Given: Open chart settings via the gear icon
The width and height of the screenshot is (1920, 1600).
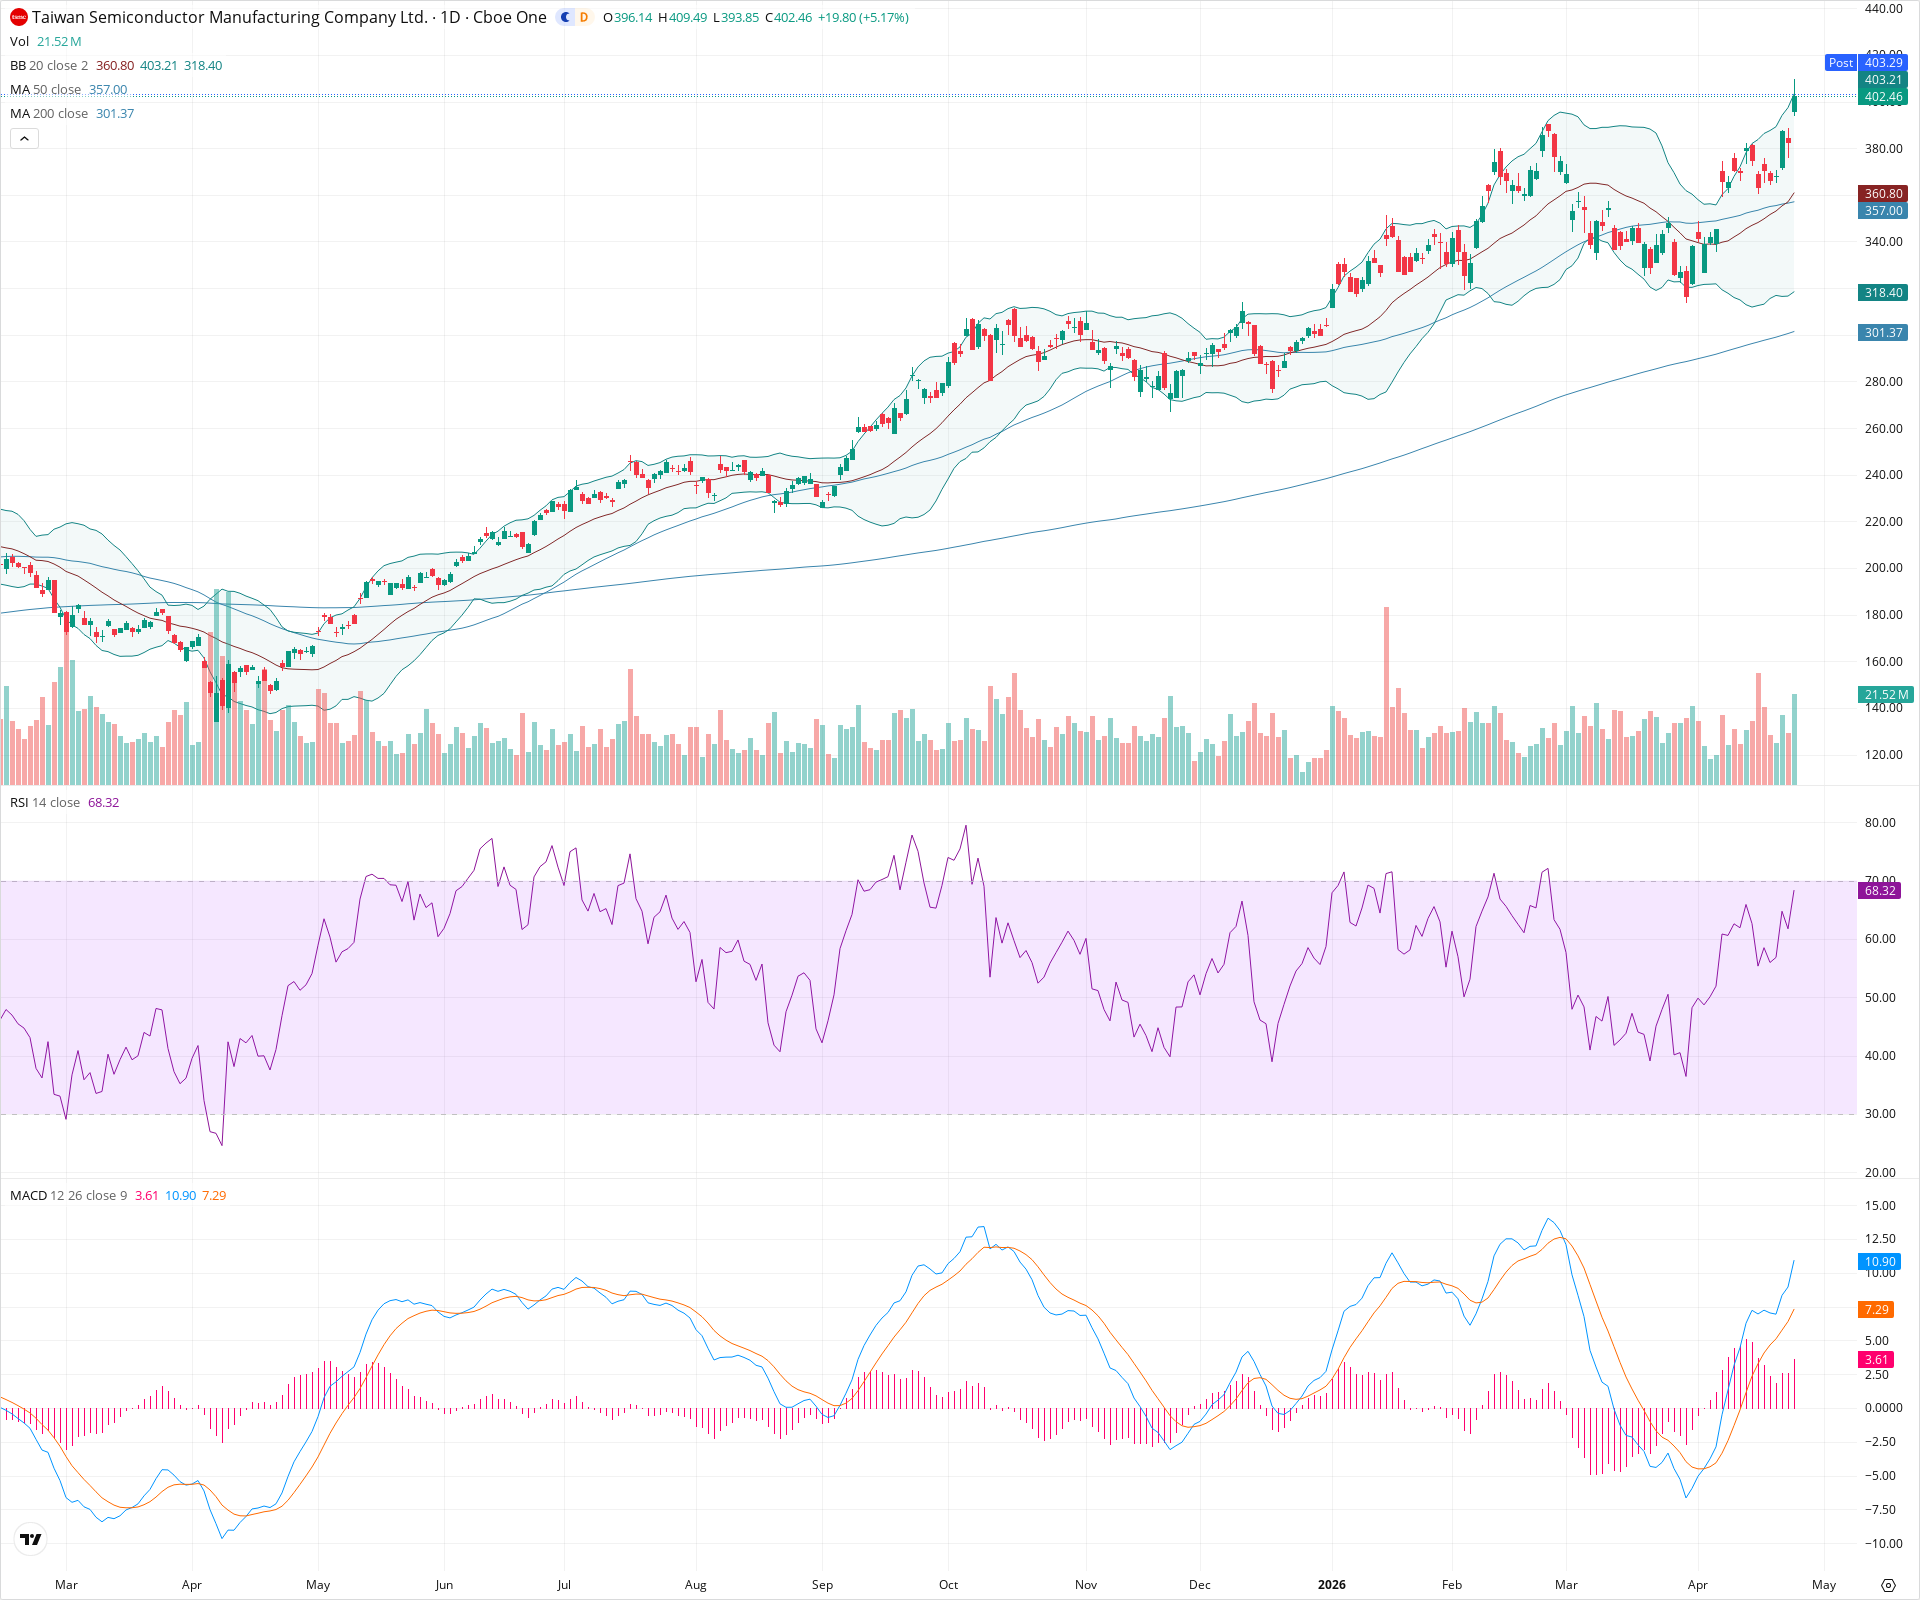Looking at the screenshot, I should (x=1889, y=1585).
